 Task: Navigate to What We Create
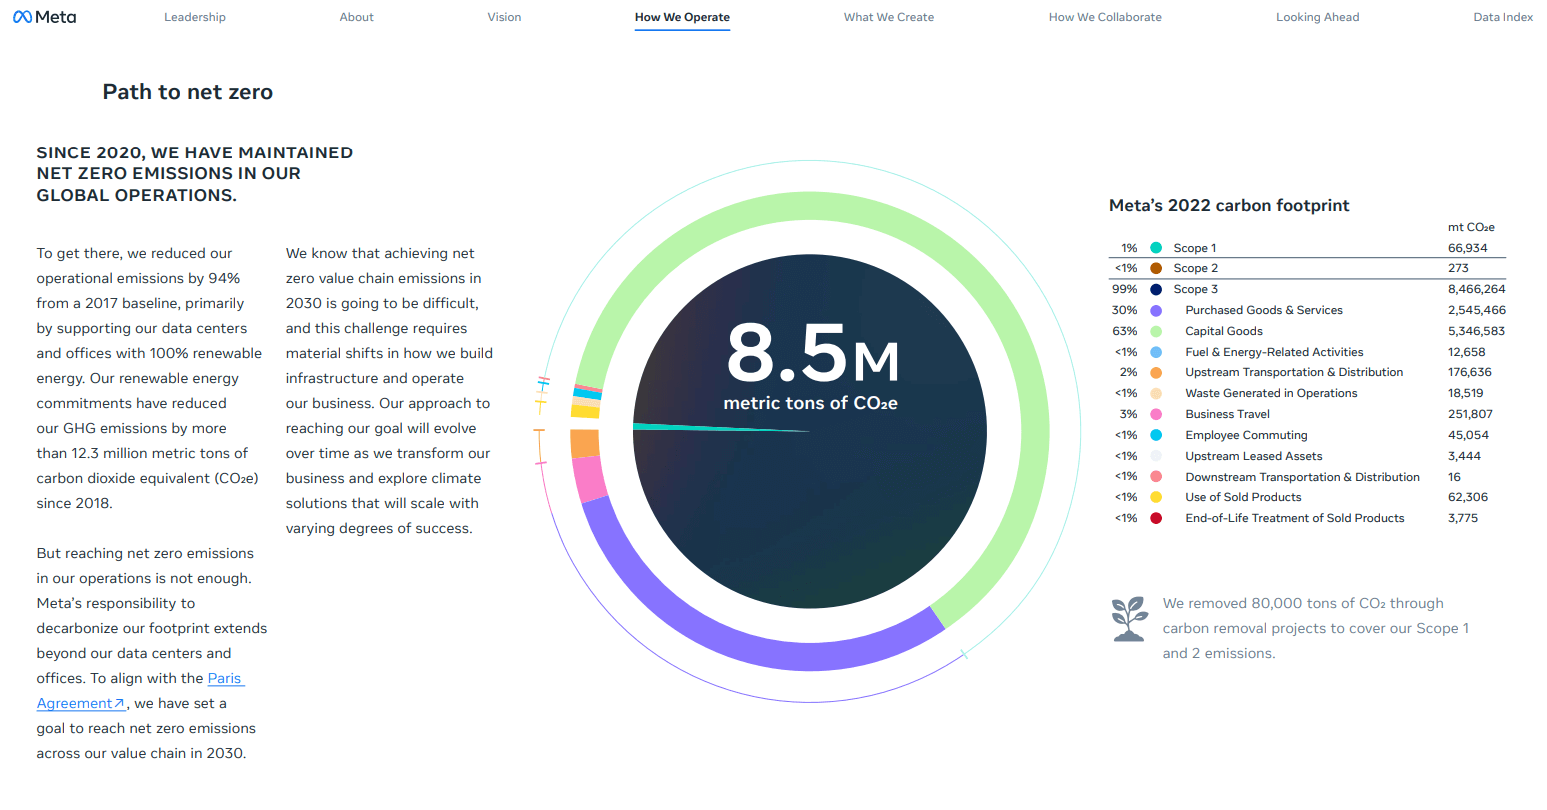[888, 16]
